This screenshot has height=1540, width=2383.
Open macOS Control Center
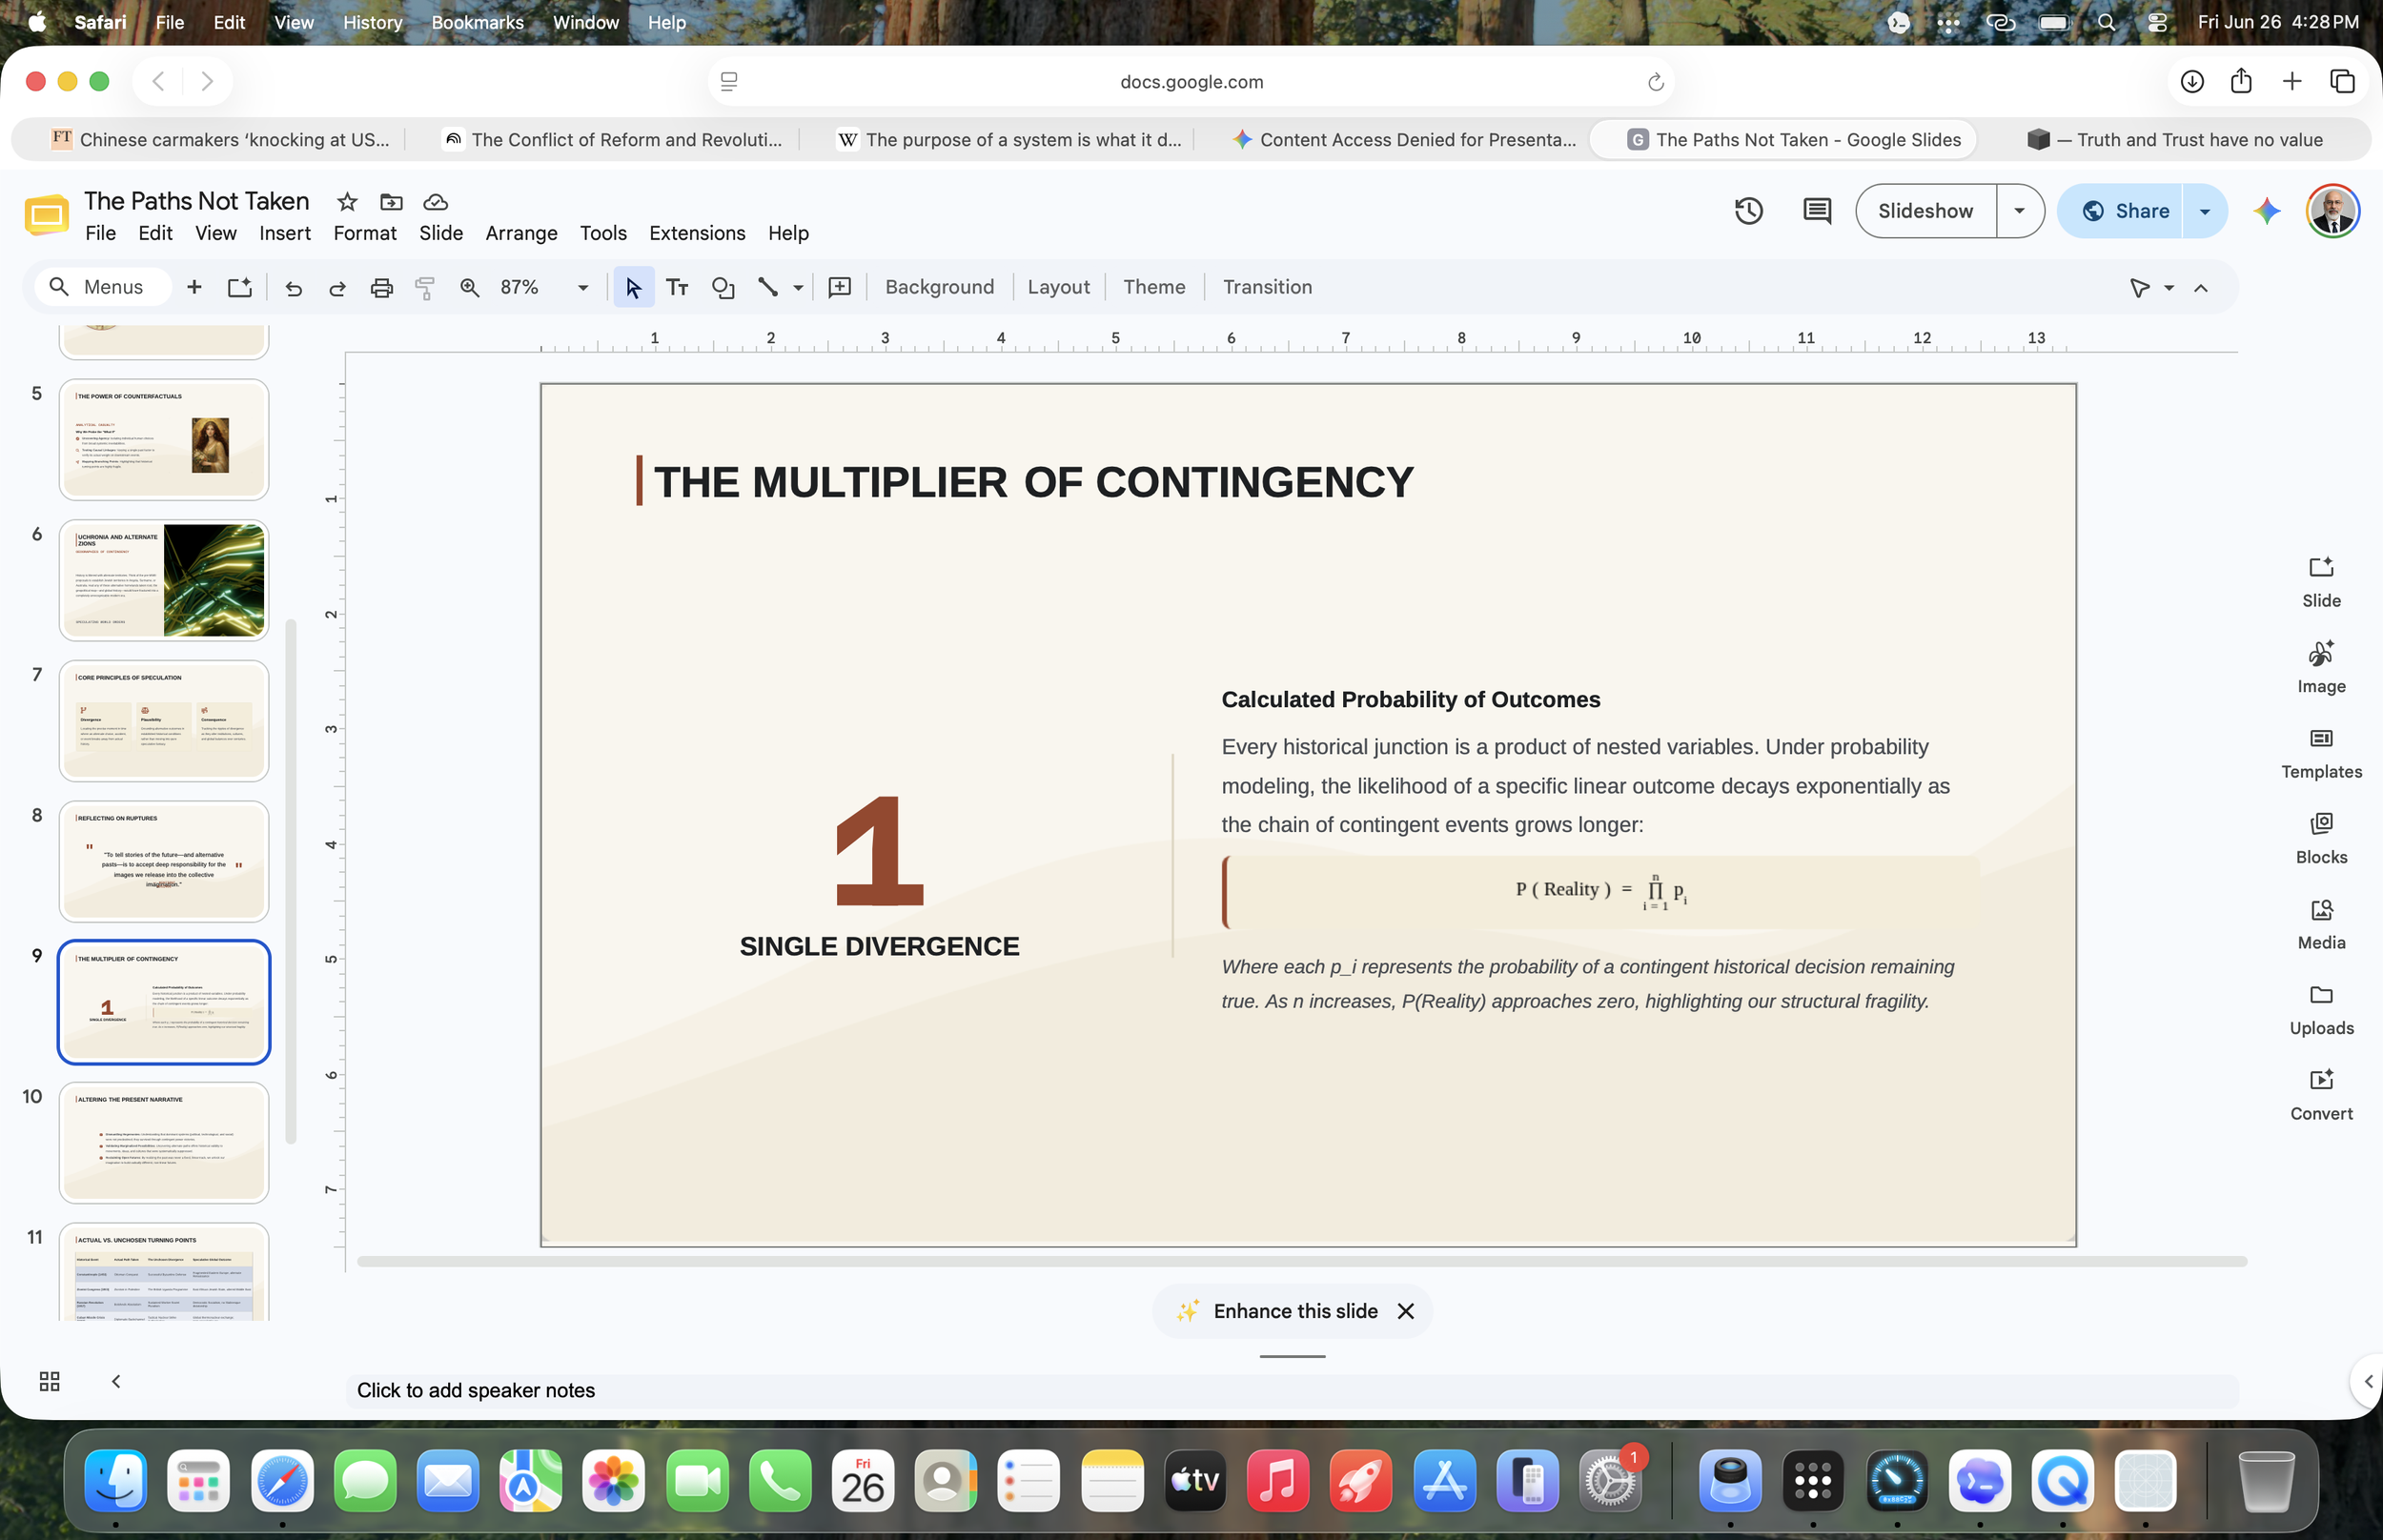2157,22
